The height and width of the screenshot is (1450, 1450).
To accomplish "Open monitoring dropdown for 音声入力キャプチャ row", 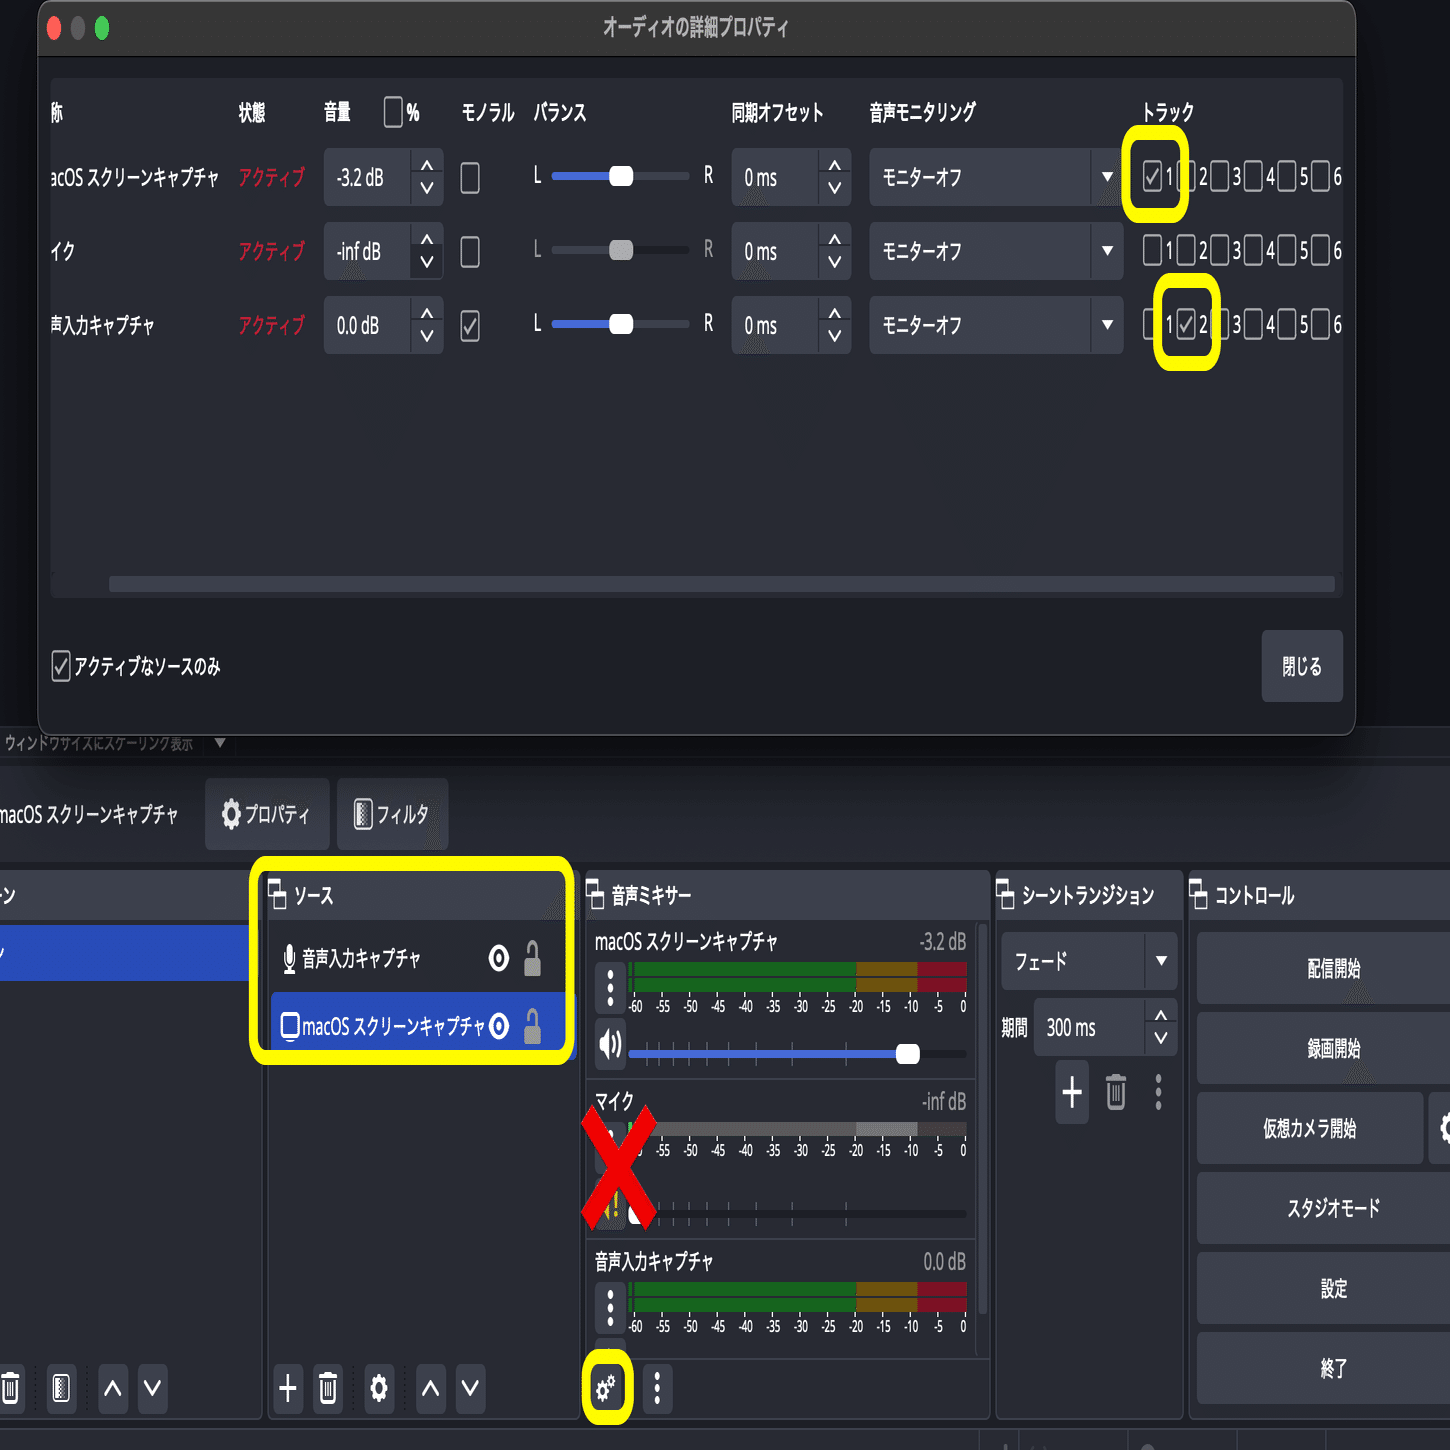I will [x=996, y=326].
